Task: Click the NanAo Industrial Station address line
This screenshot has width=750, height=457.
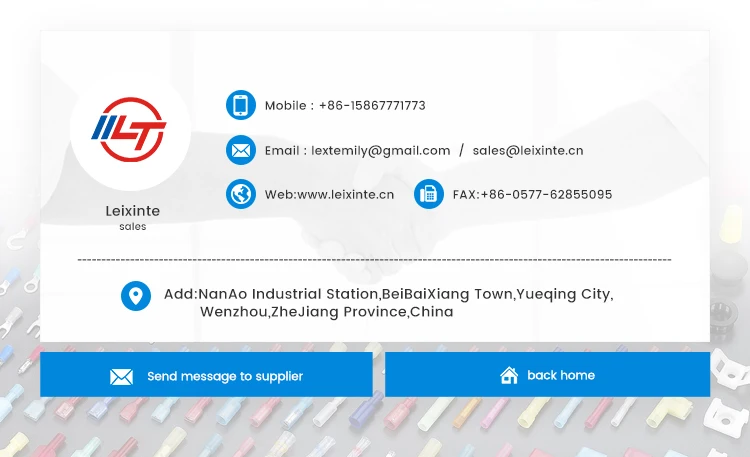Action: [388, 294]
